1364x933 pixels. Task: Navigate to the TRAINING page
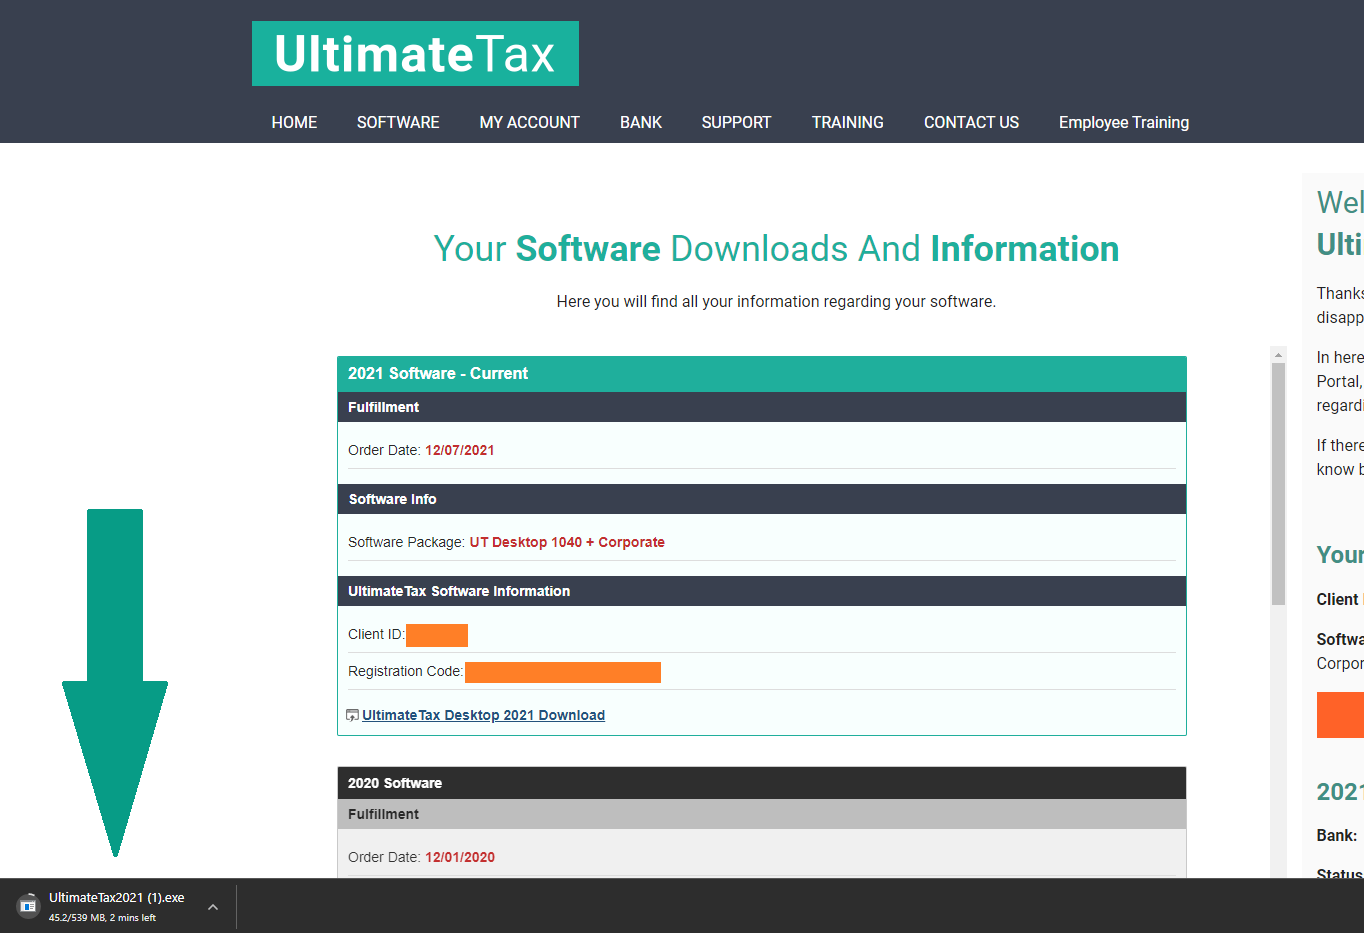click(848, 122)
